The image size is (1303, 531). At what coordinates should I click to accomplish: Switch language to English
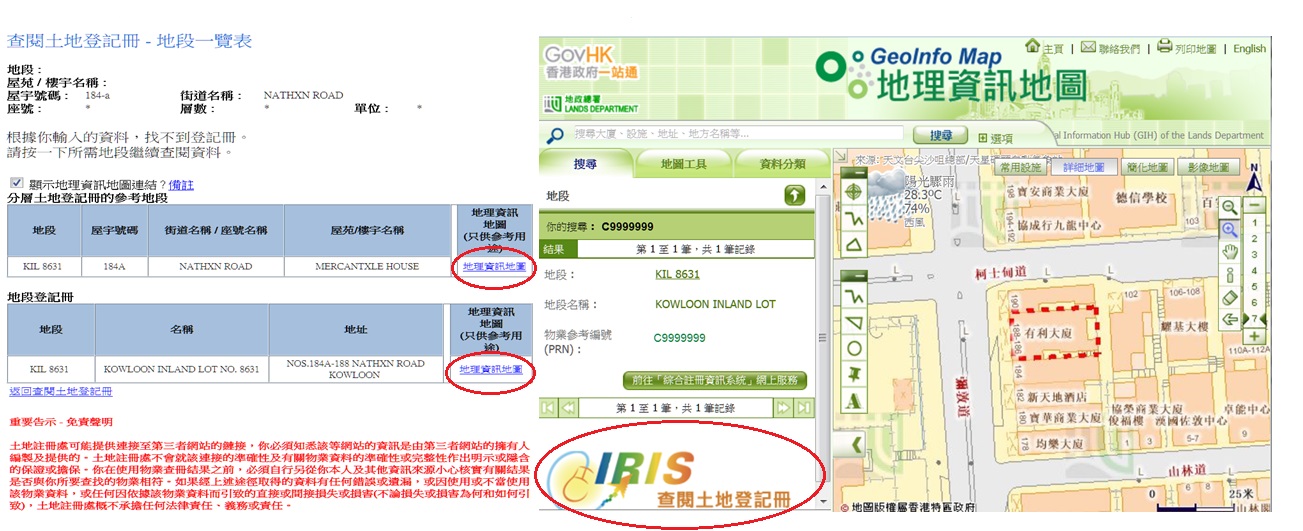pos(1249,48)
